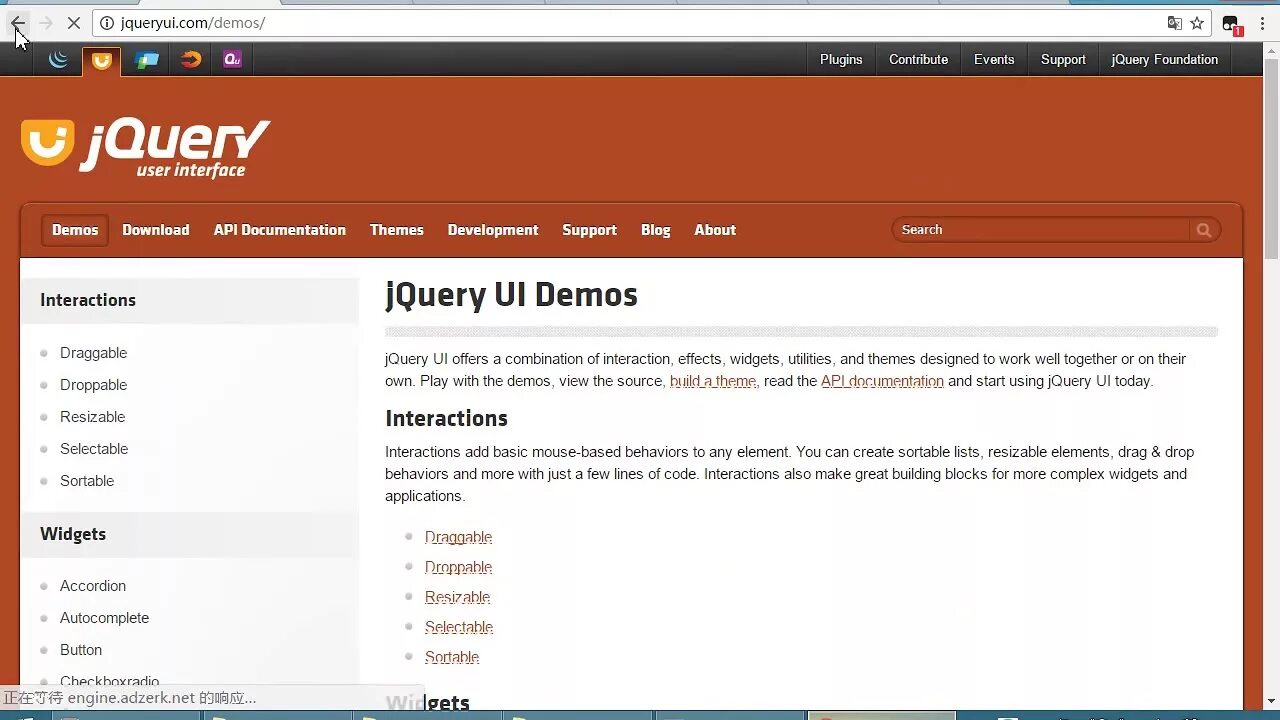This screenshot has width=1280, height=720.
Task: Click the scrollbar down arrow
Action: tap(1271, 702)
